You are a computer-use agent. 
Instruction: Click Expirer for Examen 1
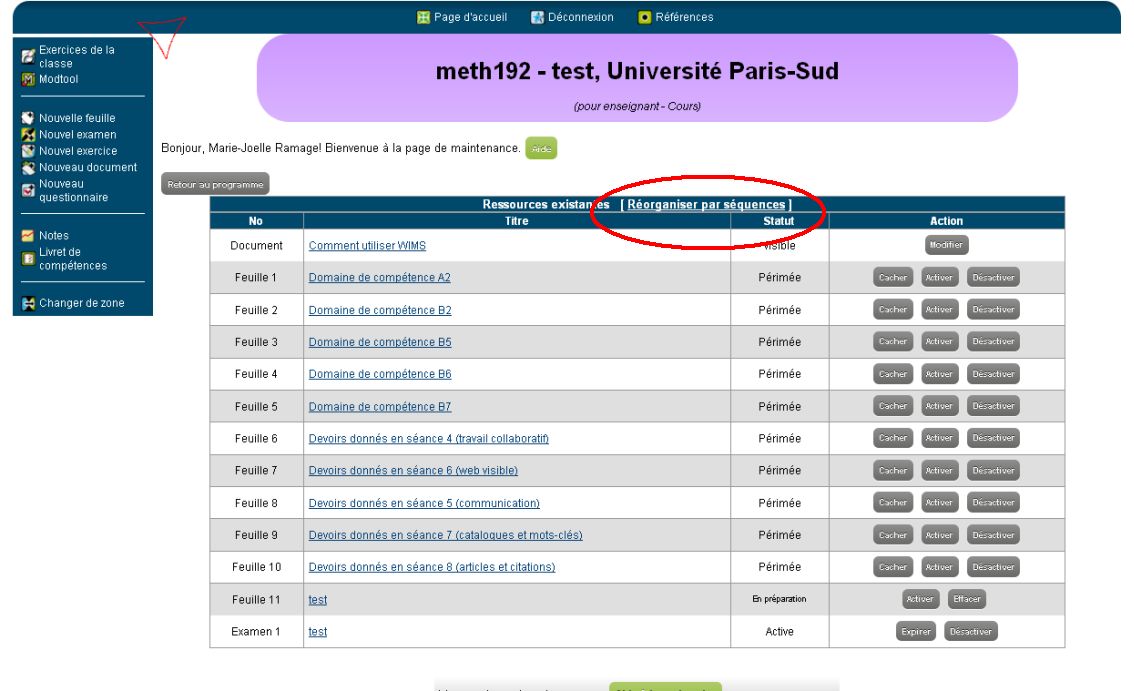click(x=916, y=632)
